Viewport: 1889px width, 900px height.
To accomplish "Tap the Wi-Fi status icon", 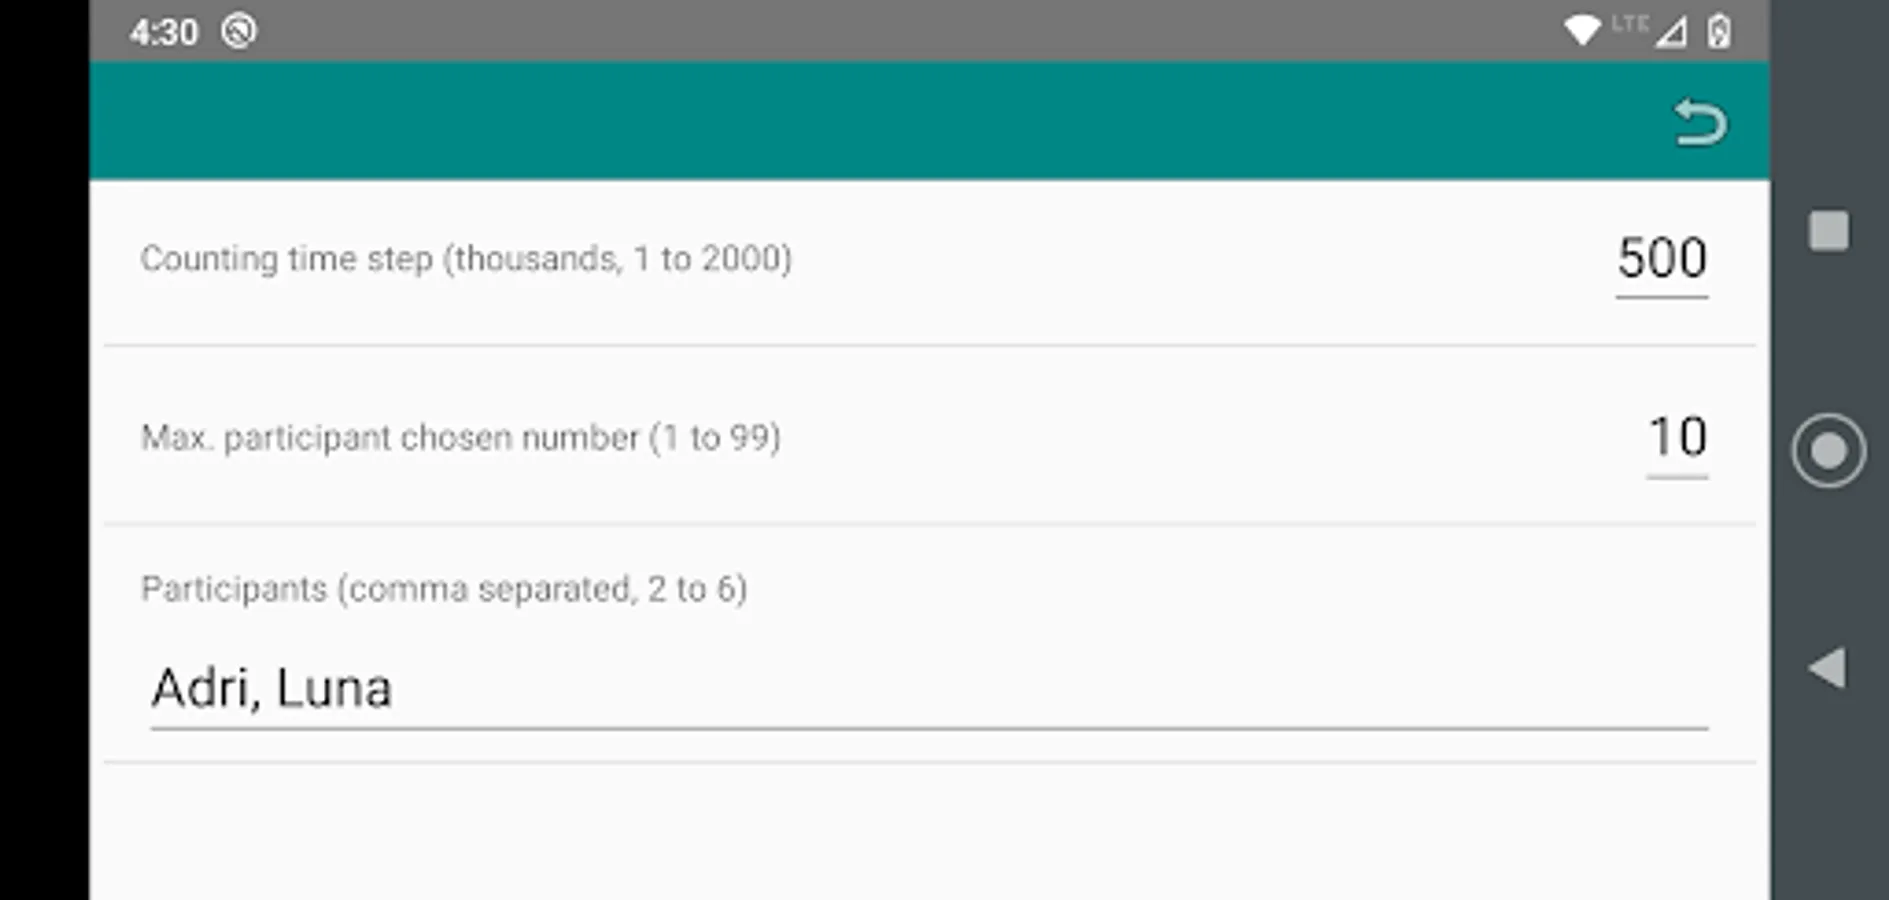I will point(1584,27).
